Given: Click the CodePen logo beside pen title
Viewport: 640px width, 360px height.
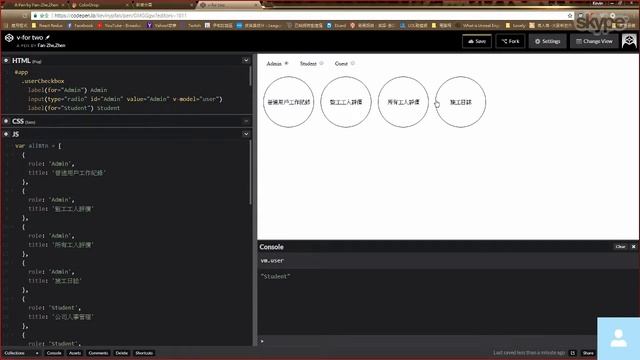Looking at the screenshot, I should click(x=9, y=38).
